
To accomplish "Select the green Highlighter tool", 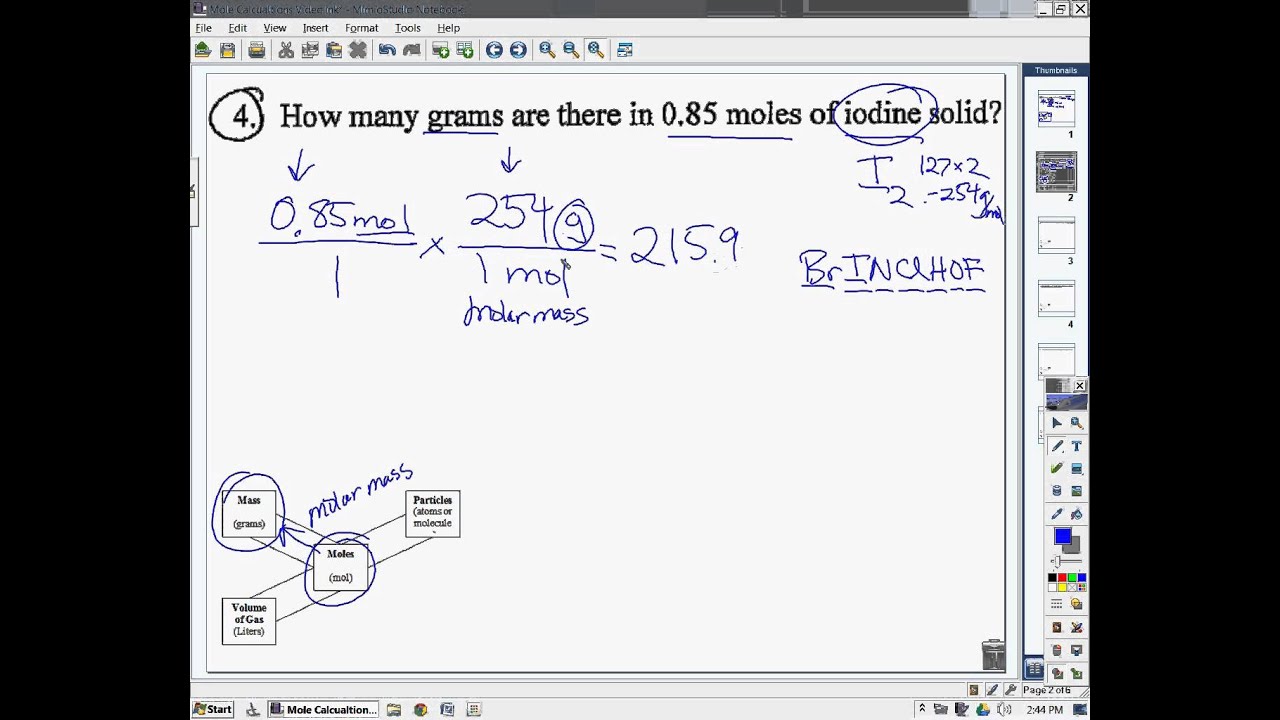I will (1057, 468).
